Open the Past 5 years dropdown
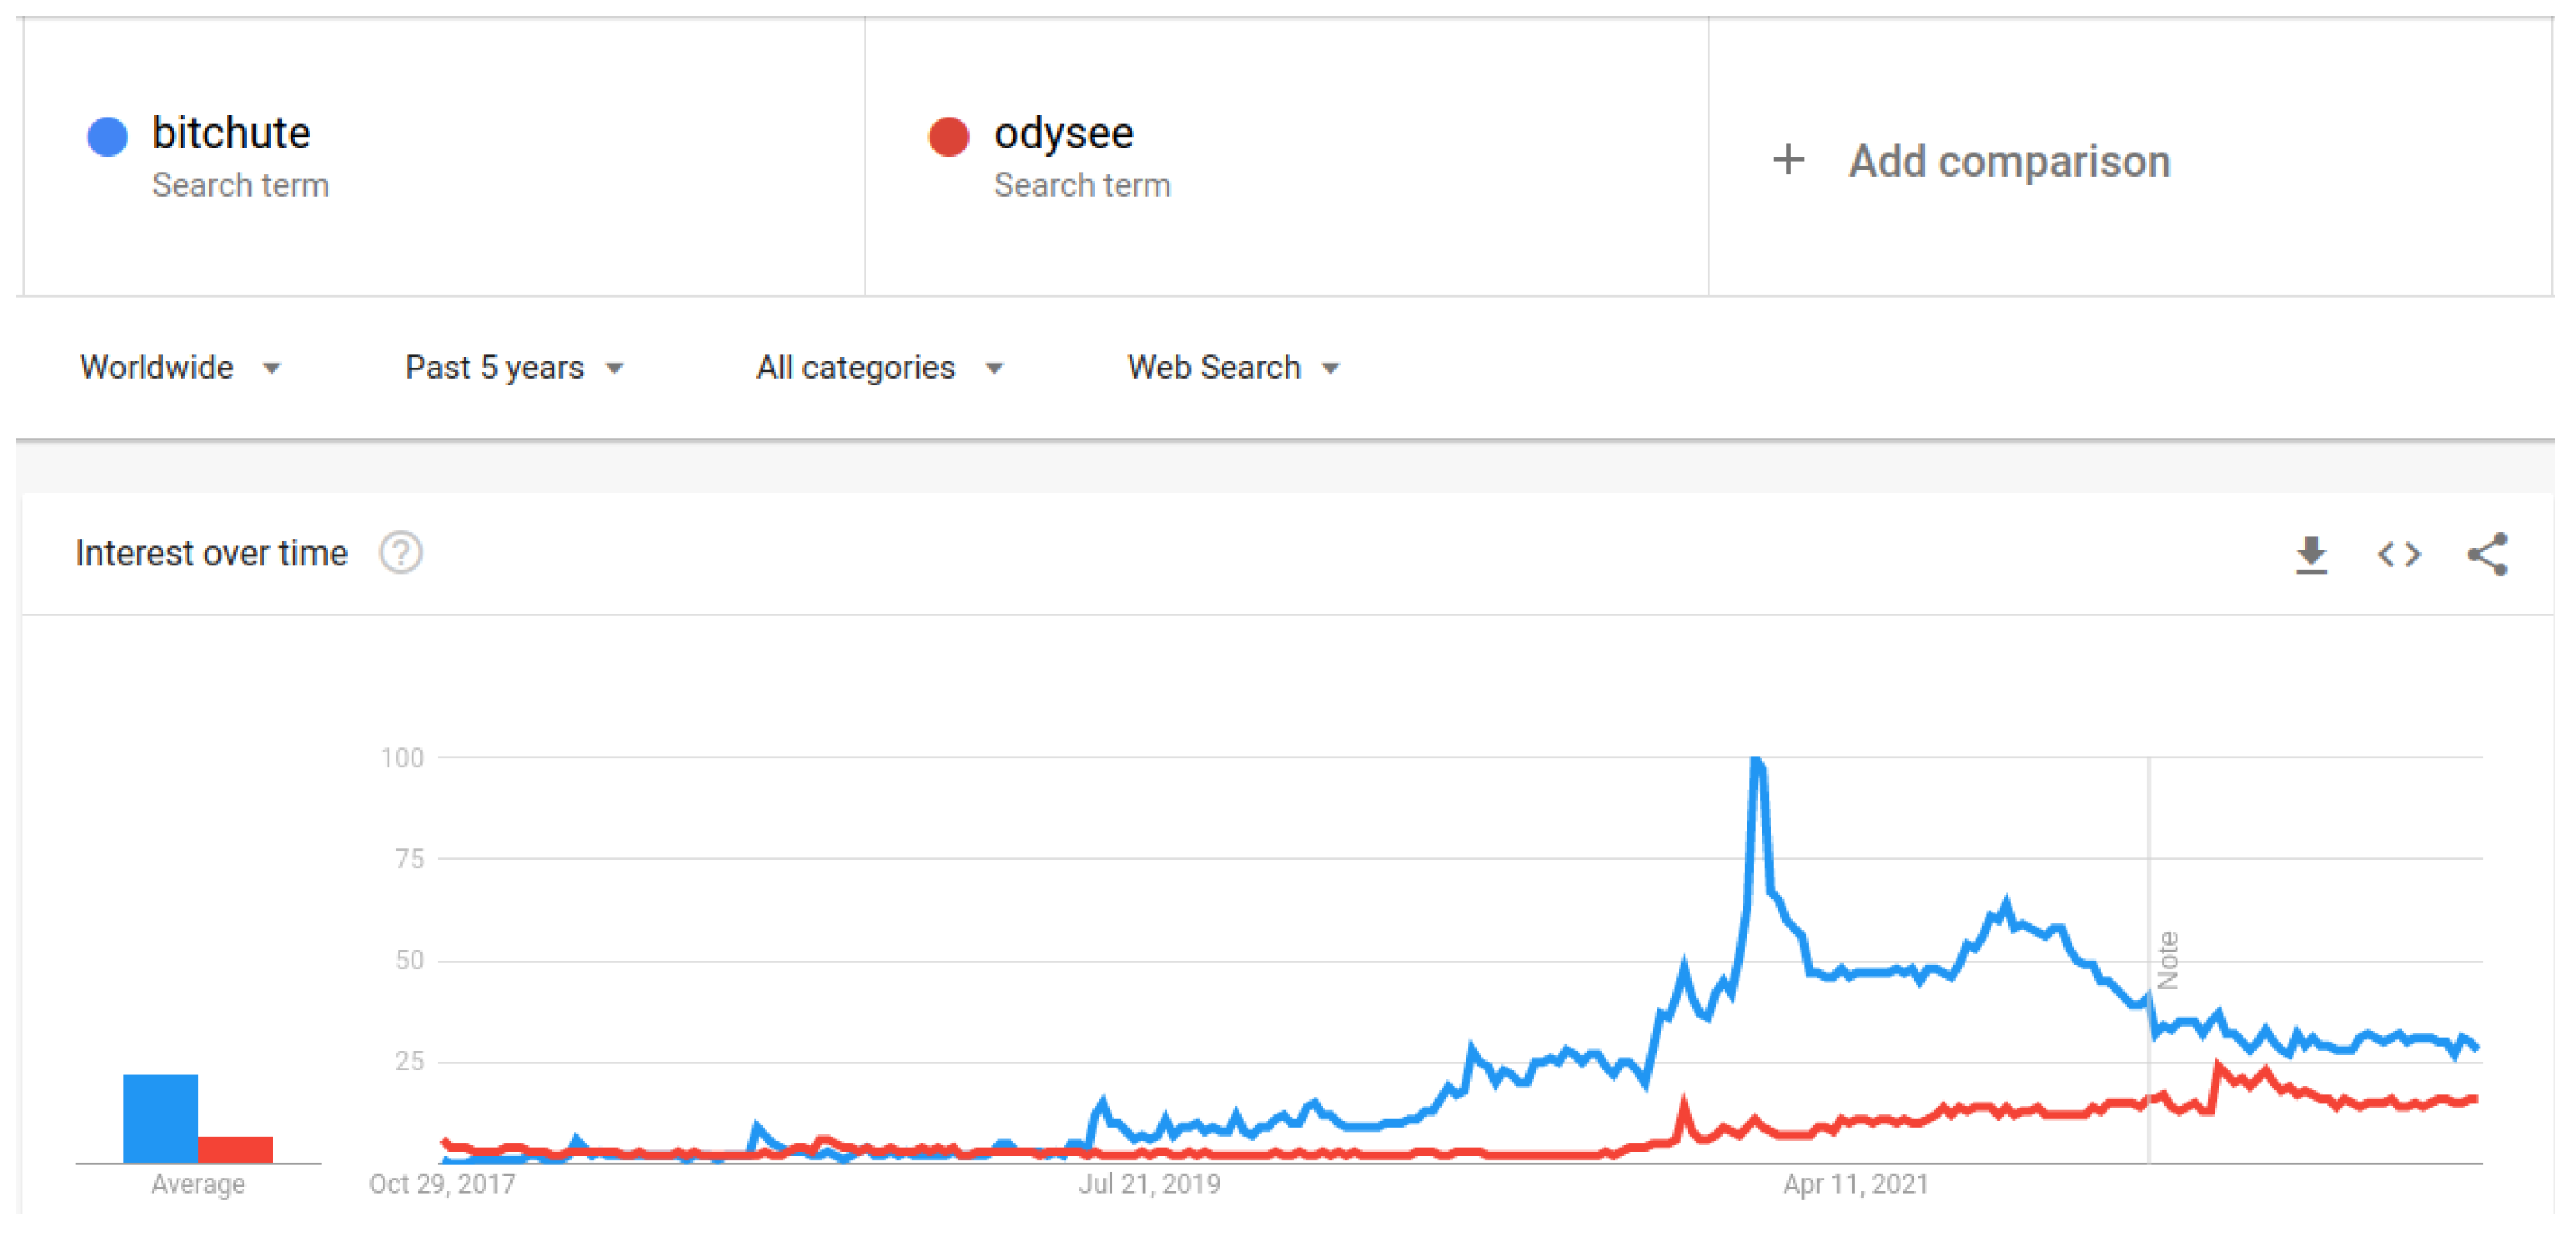Viewport: 2576px width, 1244px height. coord(514,368)
